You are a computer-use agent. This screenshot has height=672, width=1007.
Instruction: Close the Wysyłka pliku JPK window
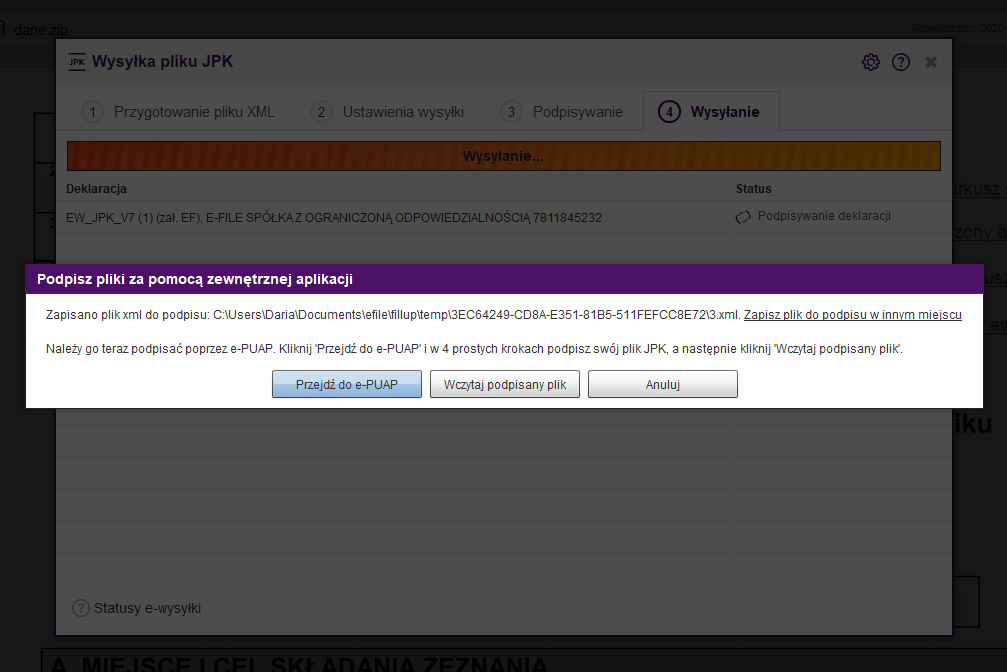pos(931,62)
